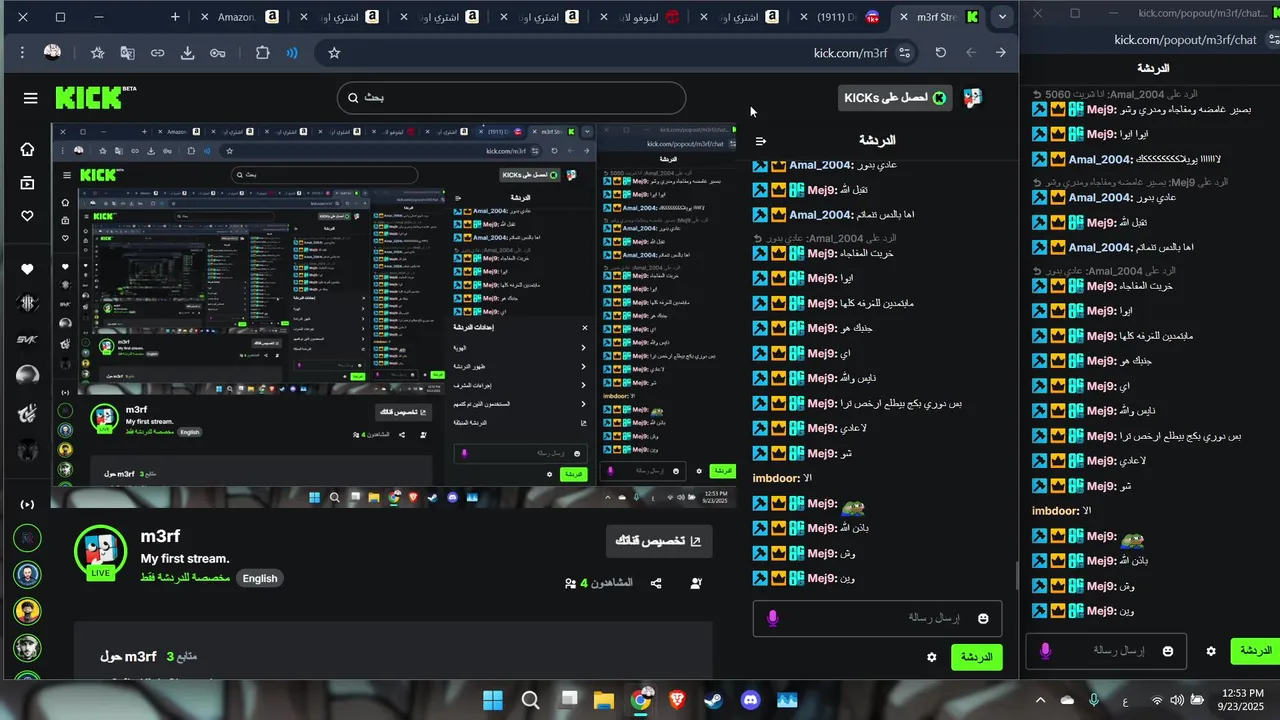Open chat settings gear on main Kick page
This screenshot has width=1280, height=720.
click(x=932, y=657)
